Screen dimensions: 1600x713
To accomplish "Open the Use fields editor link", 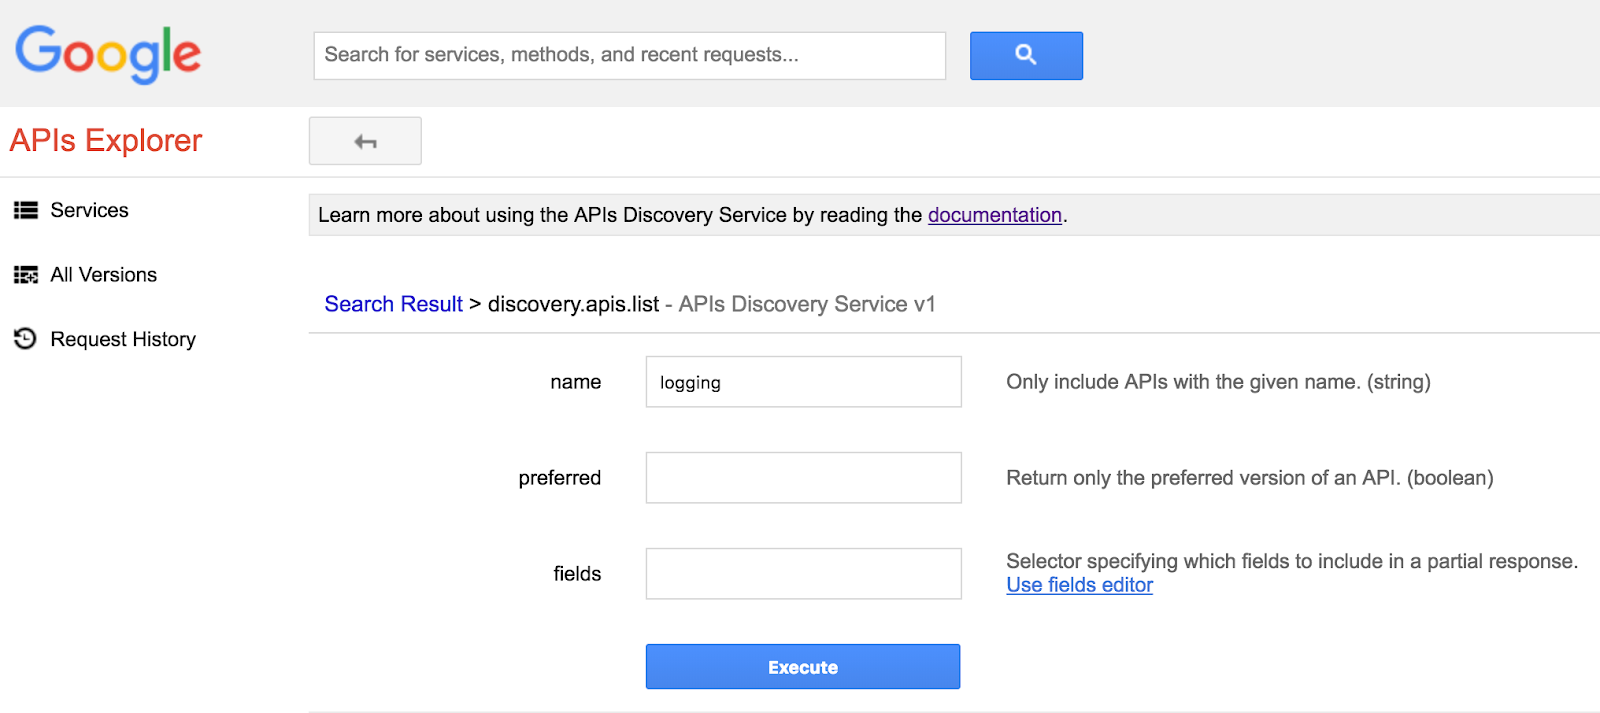I will pyautogui.click(x=1080, y=585).
